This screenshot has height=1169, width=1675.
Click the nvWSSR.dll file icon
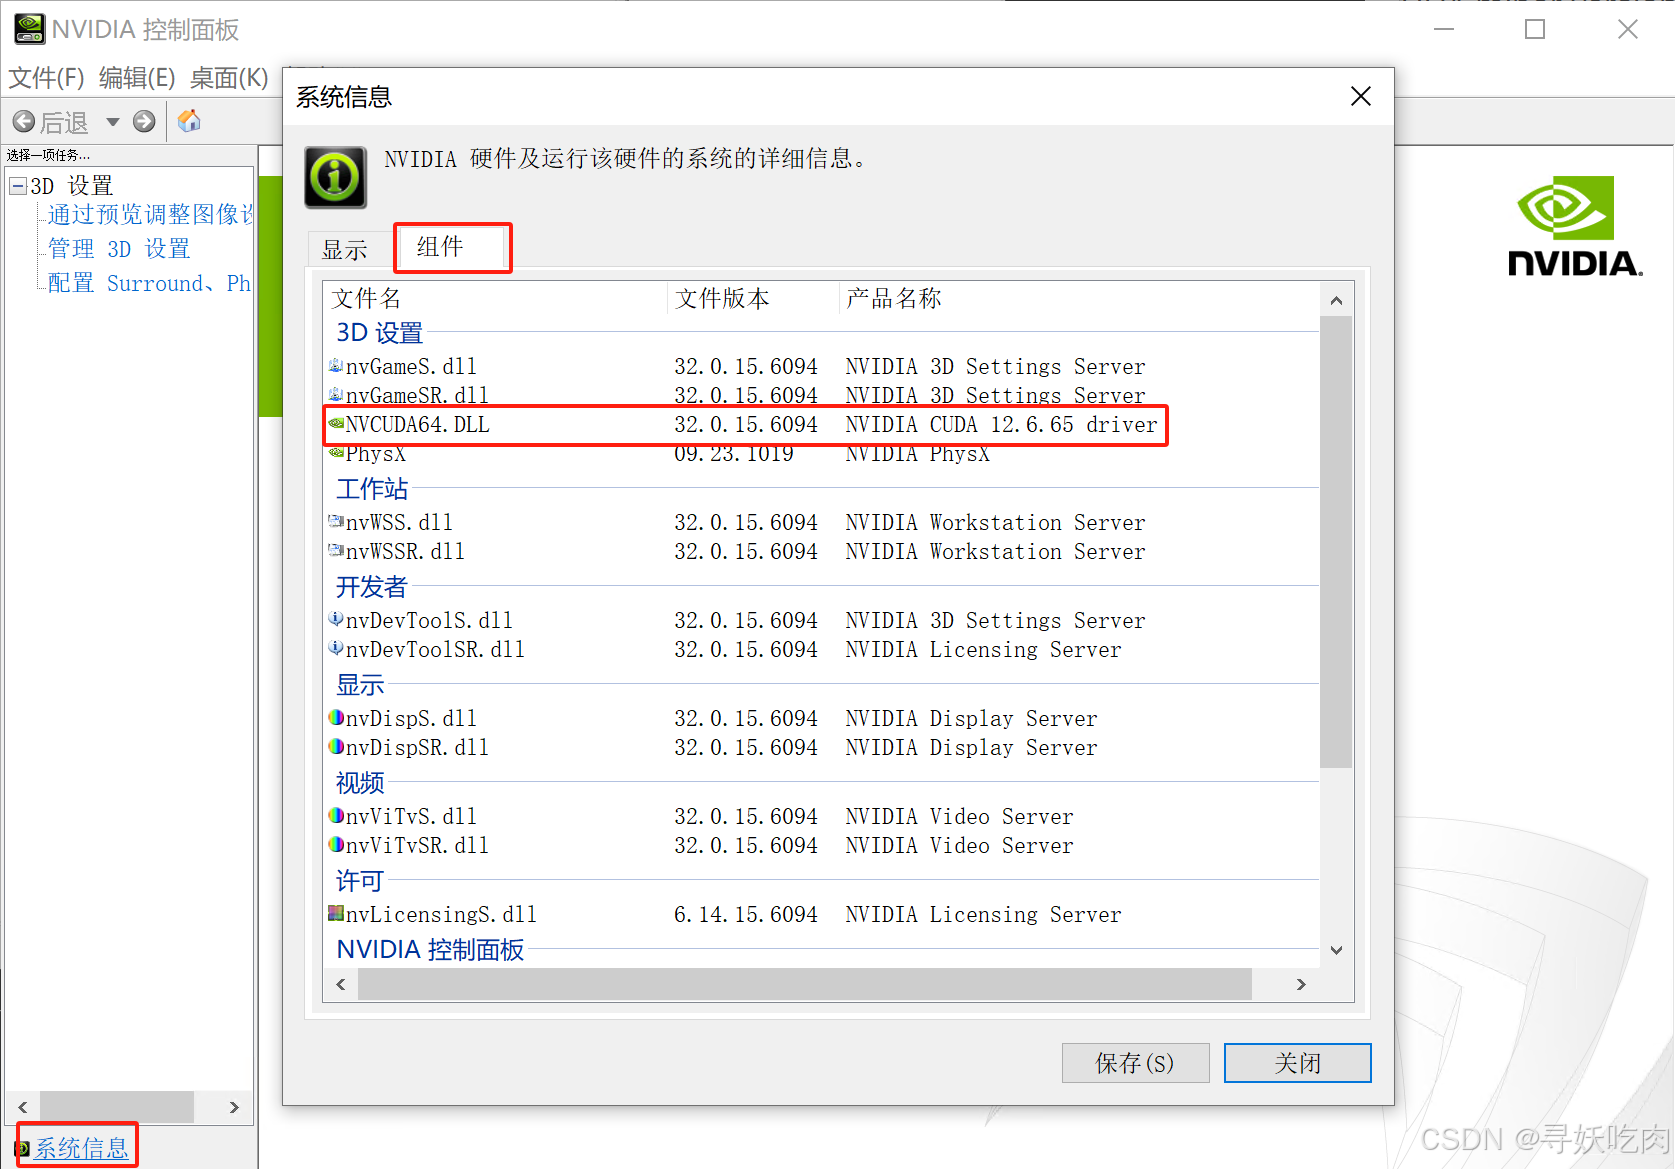click(x=336, y=551)
